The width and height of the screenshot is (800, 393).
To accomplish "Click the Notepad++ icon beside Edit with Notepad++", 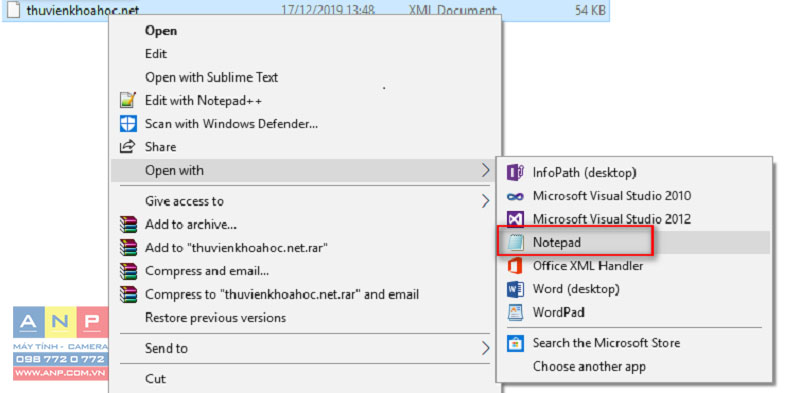I will click(x=128, y=100).
